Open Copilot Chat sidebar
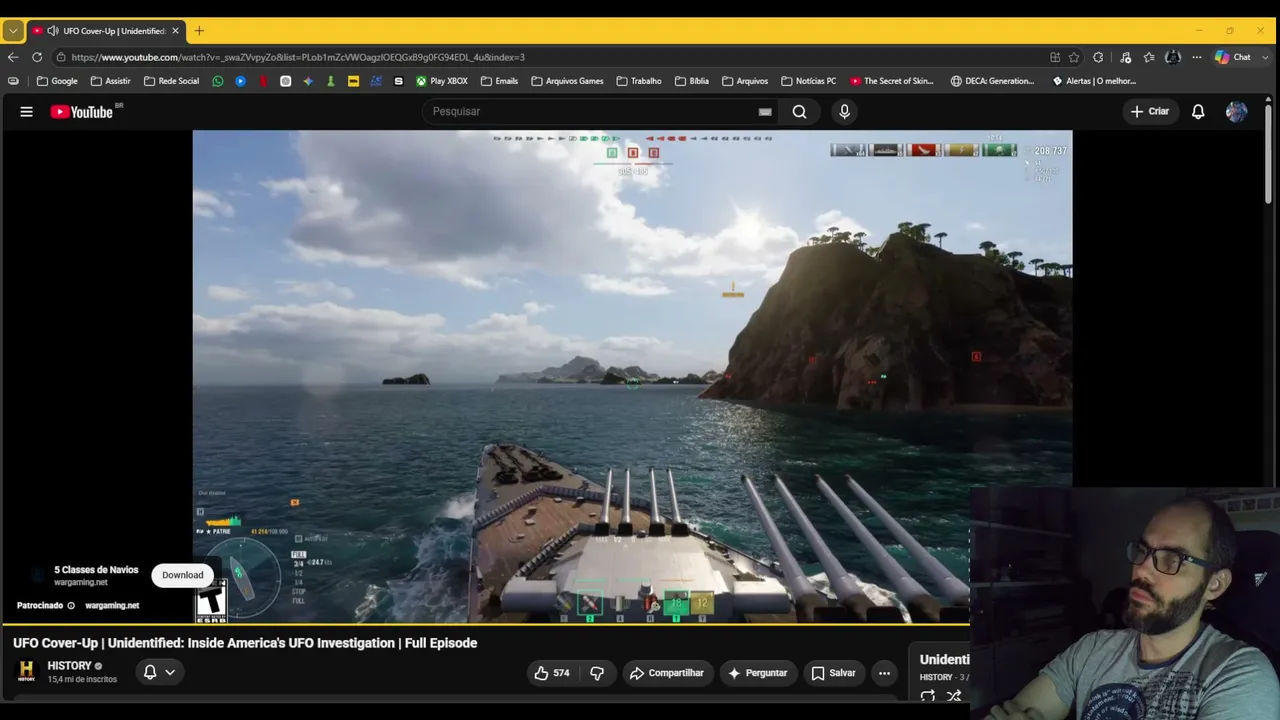 (1234, 57)
